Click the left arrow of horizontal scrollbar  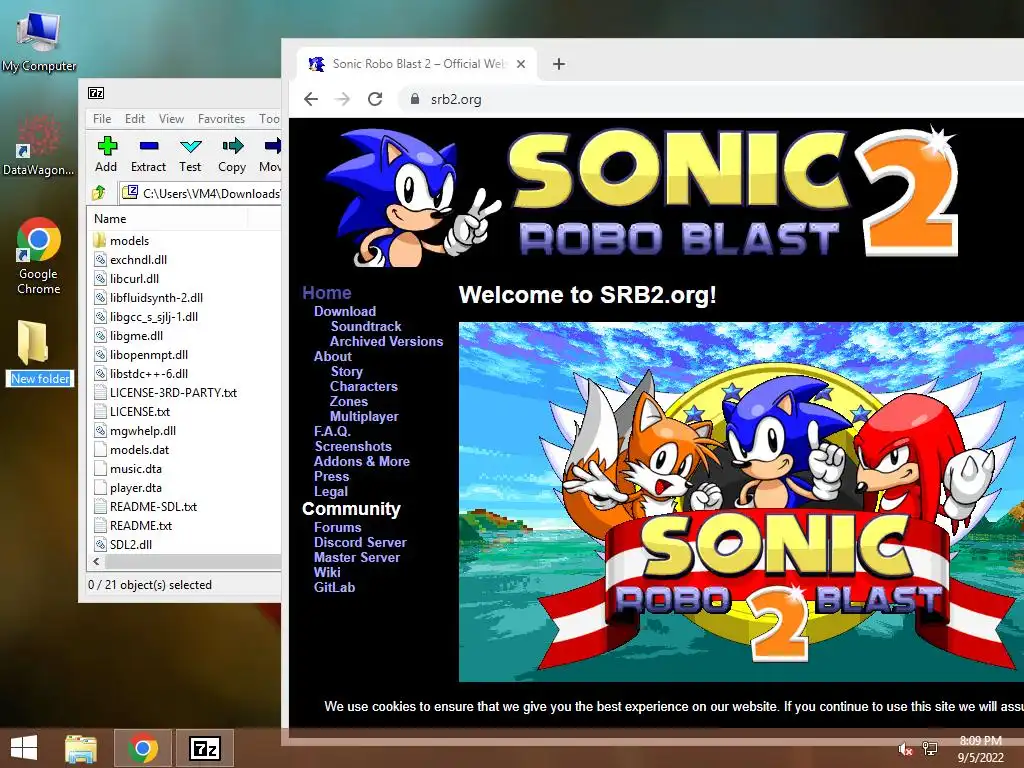point(97,562)
